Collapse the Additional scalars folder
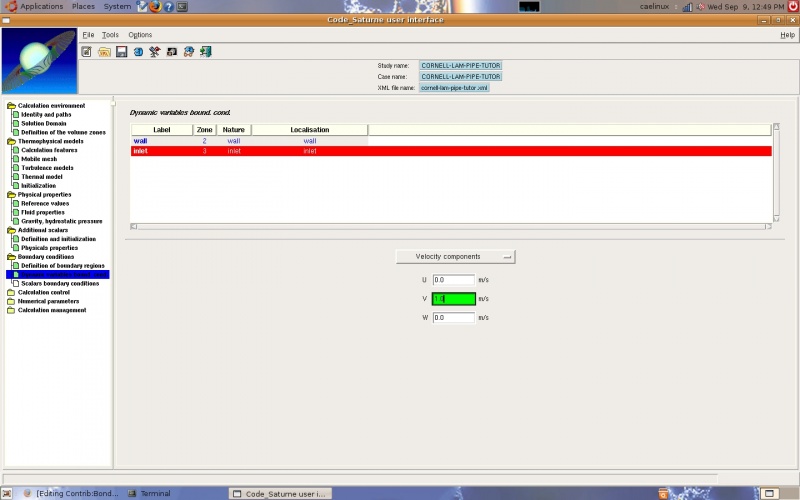The width and height of the screenshot is (800, 500). coord(11,230)
